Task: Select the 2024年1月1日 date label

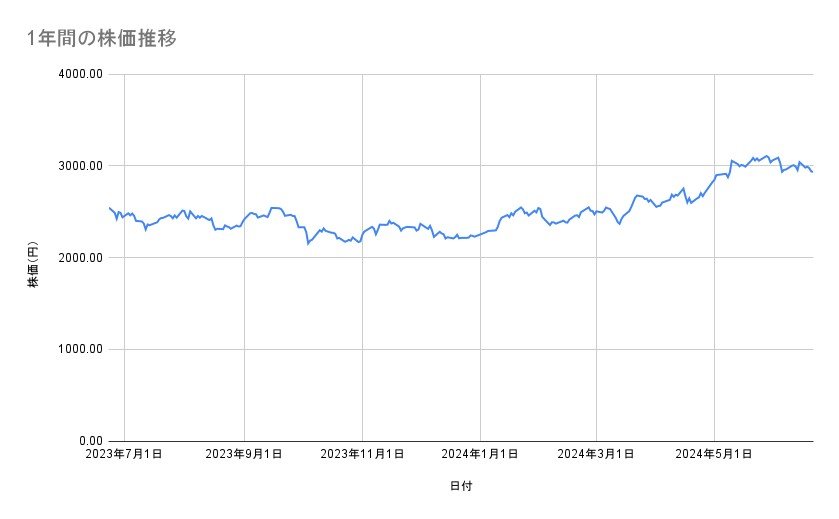Action: coord(480,455)
